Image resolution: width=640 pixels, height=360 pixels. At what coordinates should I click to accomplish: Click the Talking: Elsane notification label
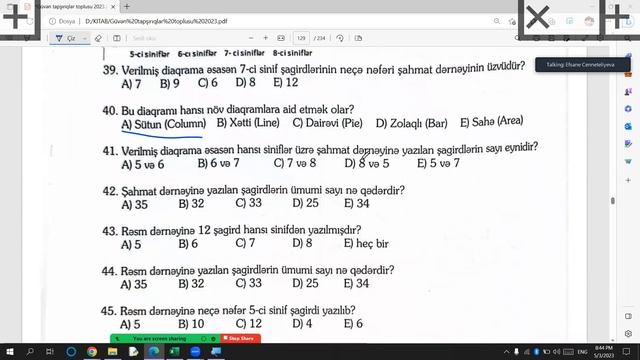(x=583, y=64)
